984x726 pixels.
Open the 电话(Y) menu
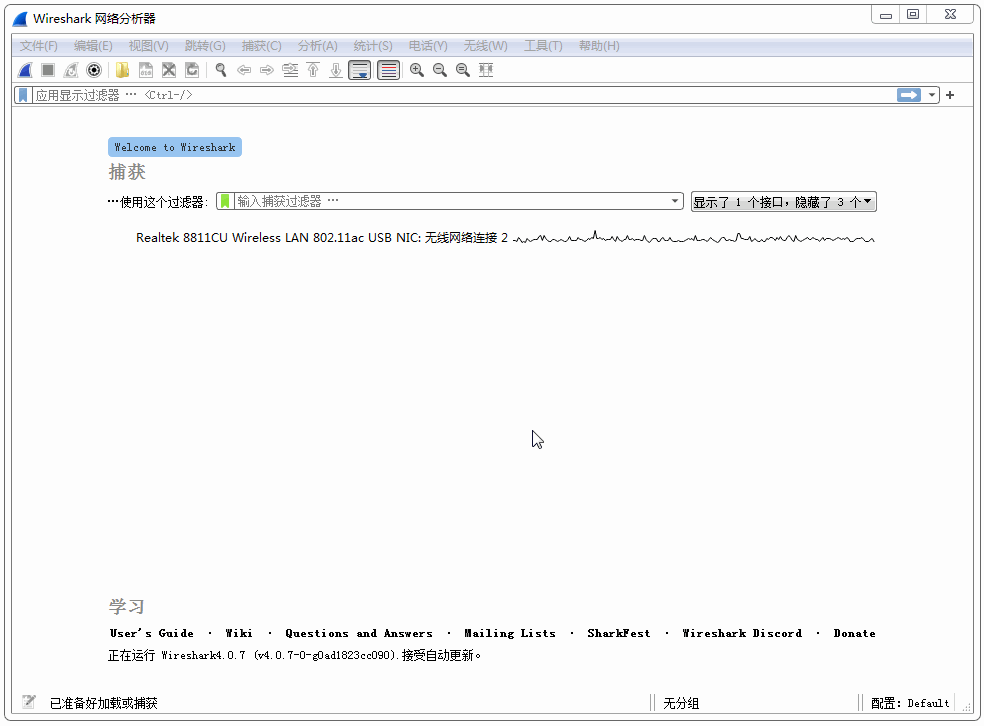(x=427, y=46)
